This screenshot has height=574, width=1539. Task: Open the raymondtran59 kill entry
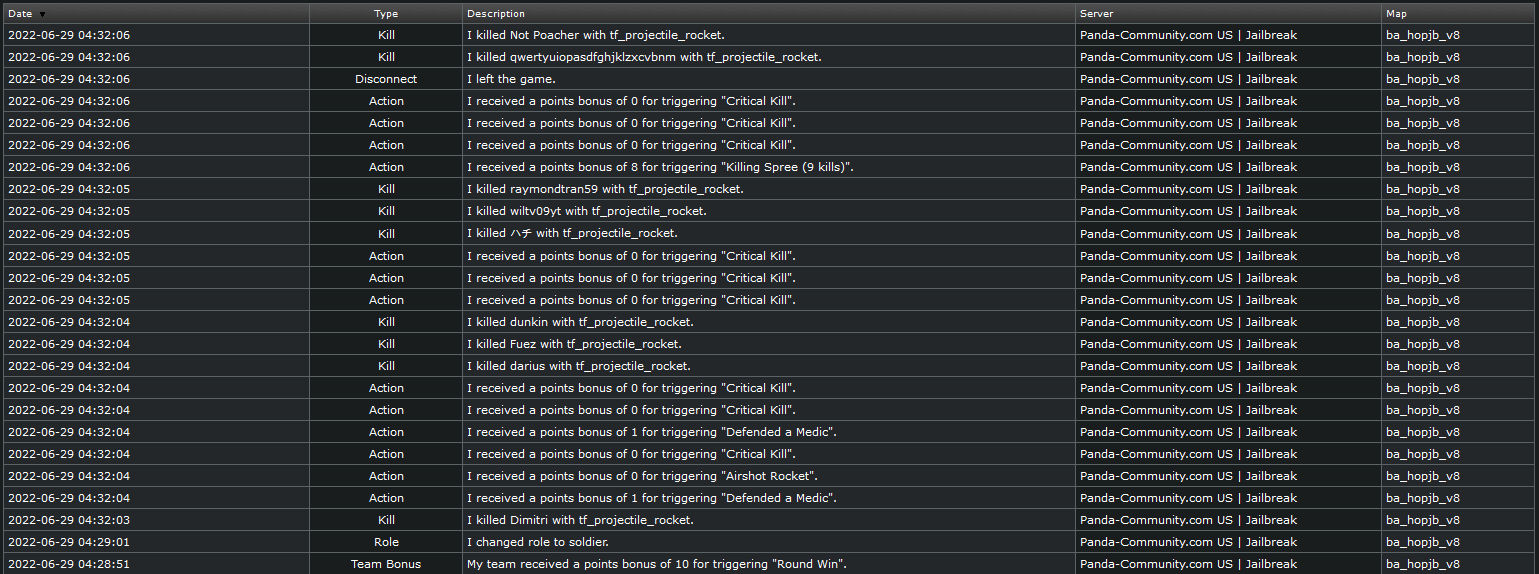[605, 189]
